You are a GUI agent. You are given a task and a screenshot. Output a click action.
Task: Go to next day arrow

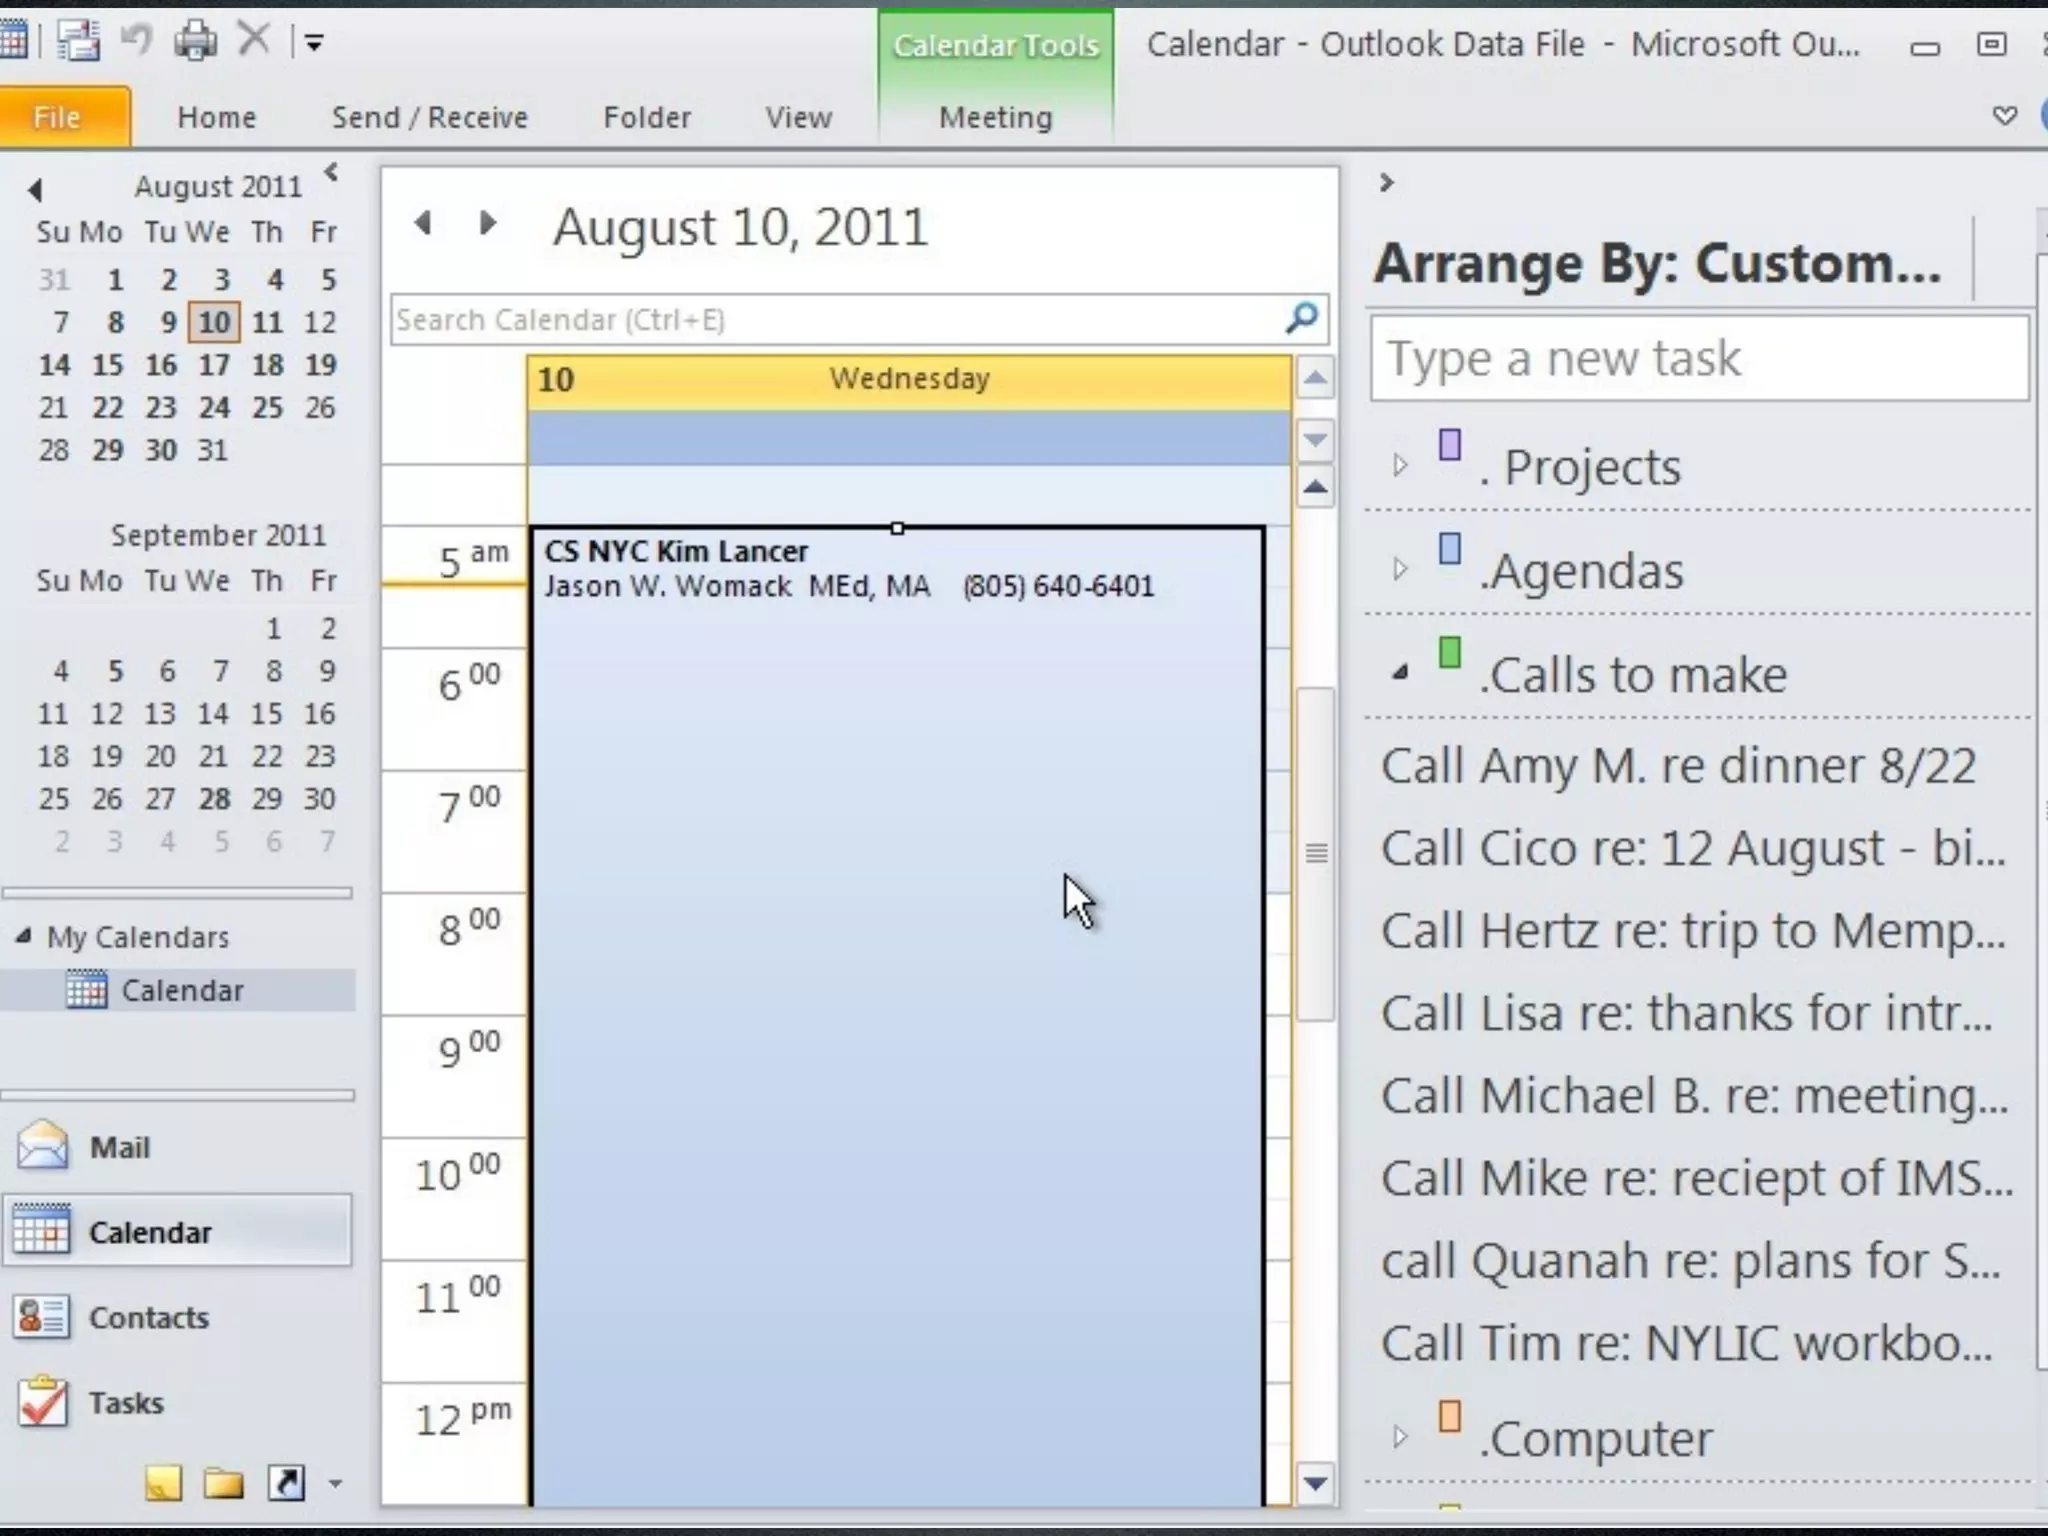pyautogui.click(x=487, y=223)
